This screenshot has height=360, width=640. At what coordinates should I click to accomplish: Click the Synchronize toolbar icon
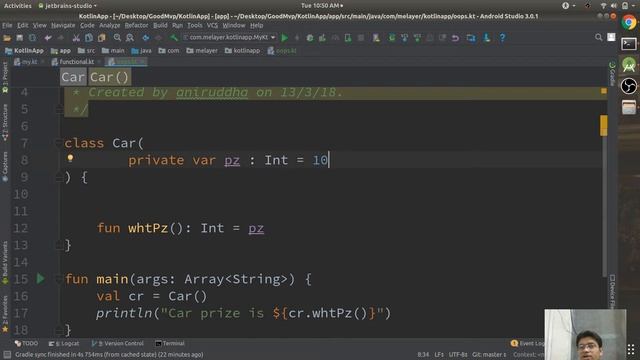point(32,38)
